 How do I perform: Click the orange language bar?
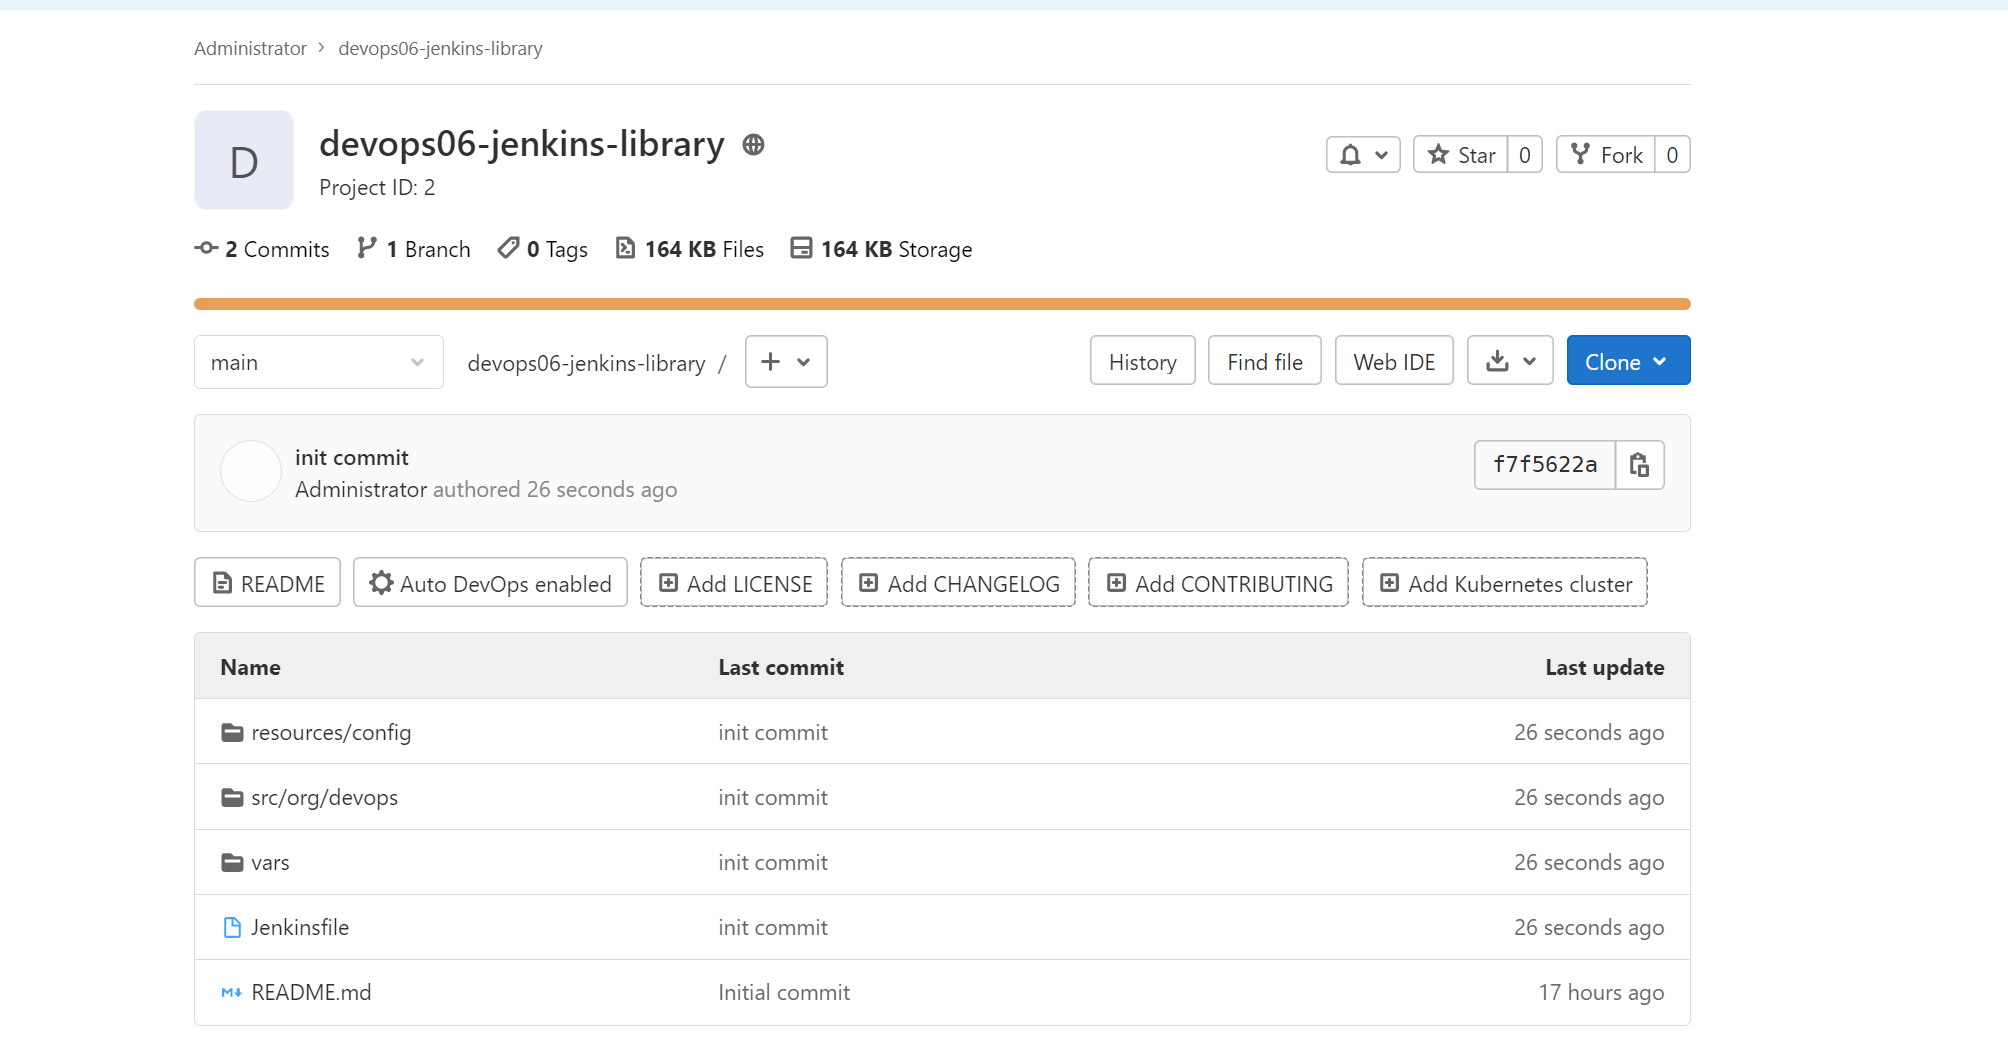point(942,304)
